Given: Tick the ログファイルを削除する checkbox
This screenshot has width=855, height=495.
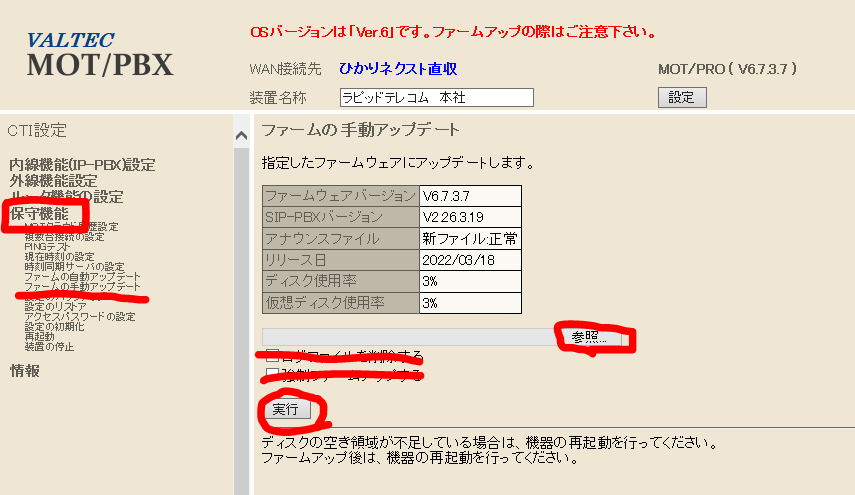Looking at the screenshot, I should (x=272, y=355).
